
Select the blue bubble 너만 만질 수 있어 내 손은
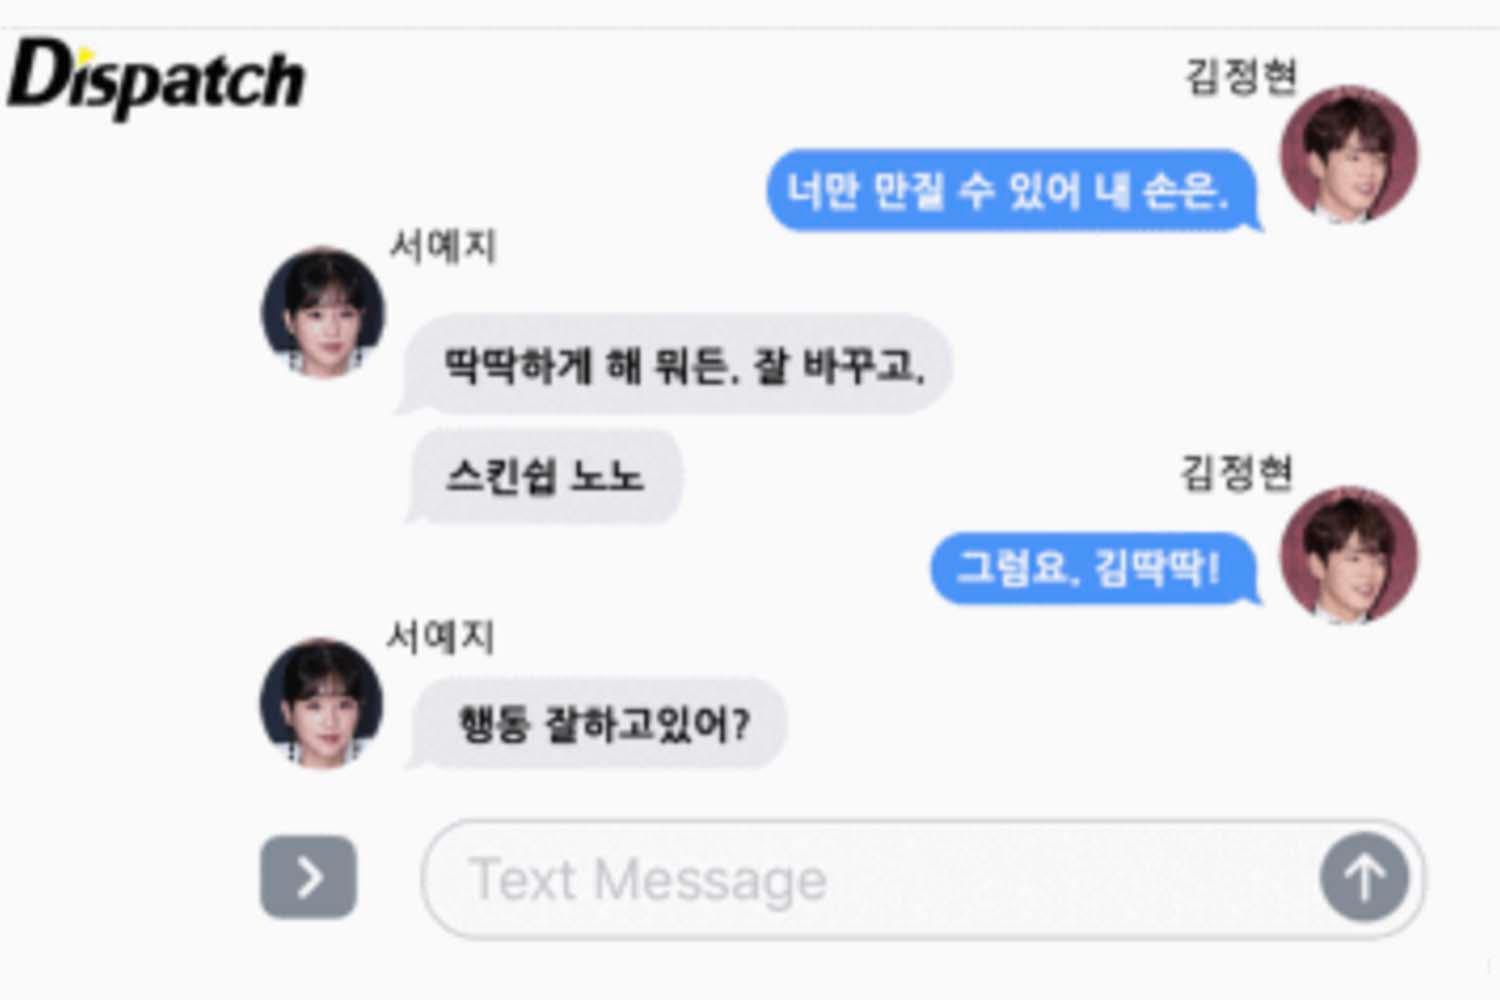click(1012, 190)
